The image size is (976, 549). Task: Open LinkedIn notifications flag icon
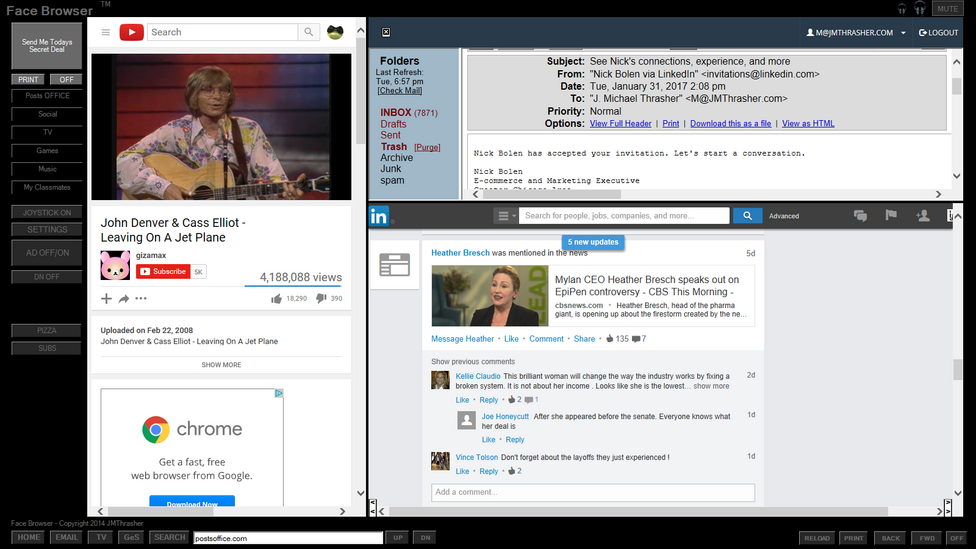(x=890, y=216)
